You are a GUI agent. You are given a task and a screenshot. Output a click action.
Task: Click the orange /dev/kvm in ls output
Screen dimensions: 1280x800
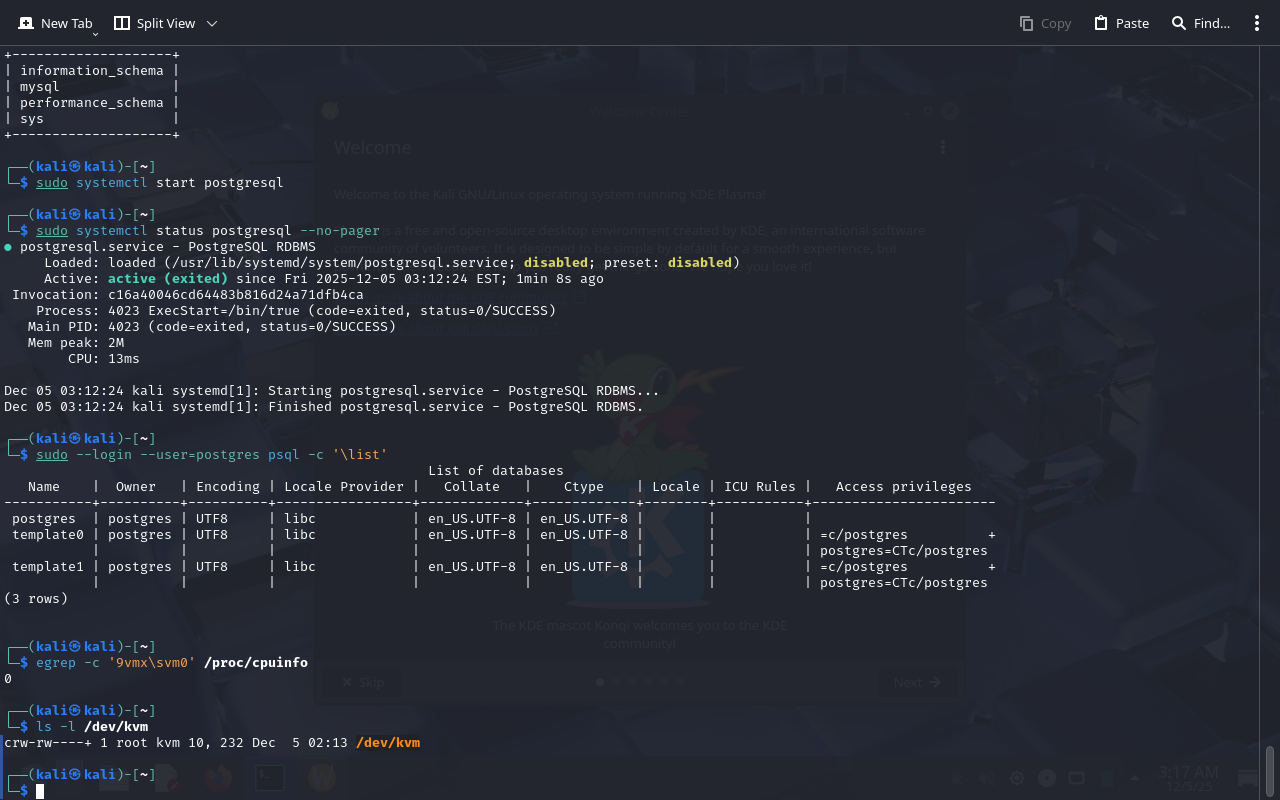pyautogui.click(x=388, y=743)
